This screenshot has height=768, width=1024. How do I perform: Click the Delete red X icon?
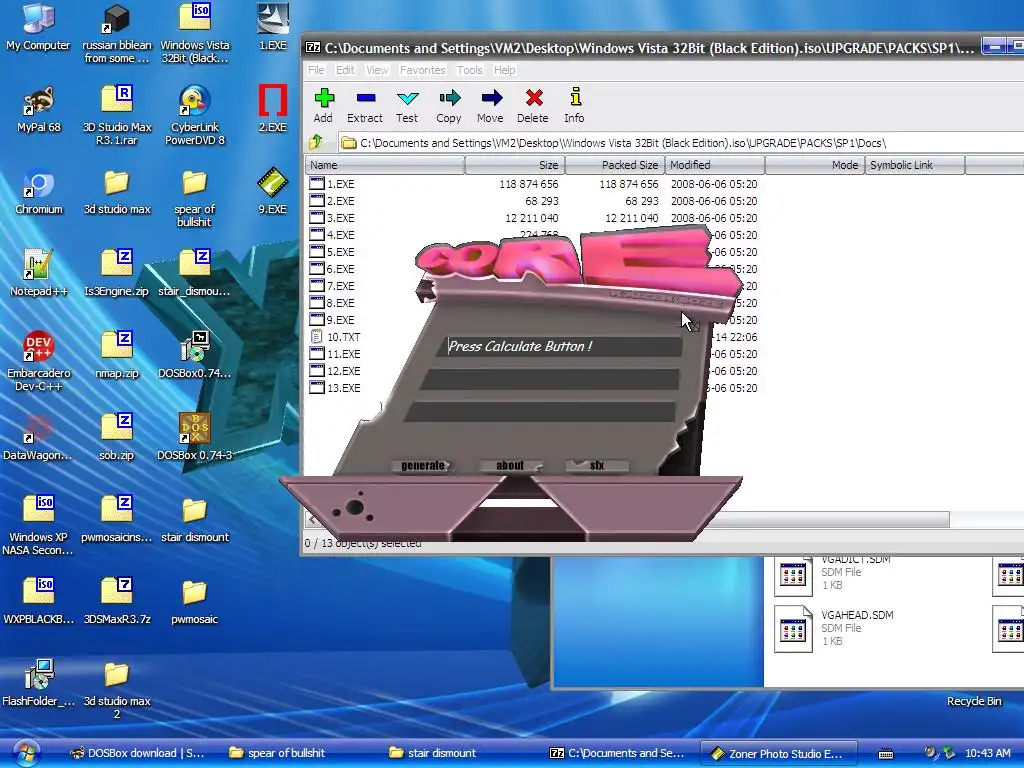pos(533,106)
